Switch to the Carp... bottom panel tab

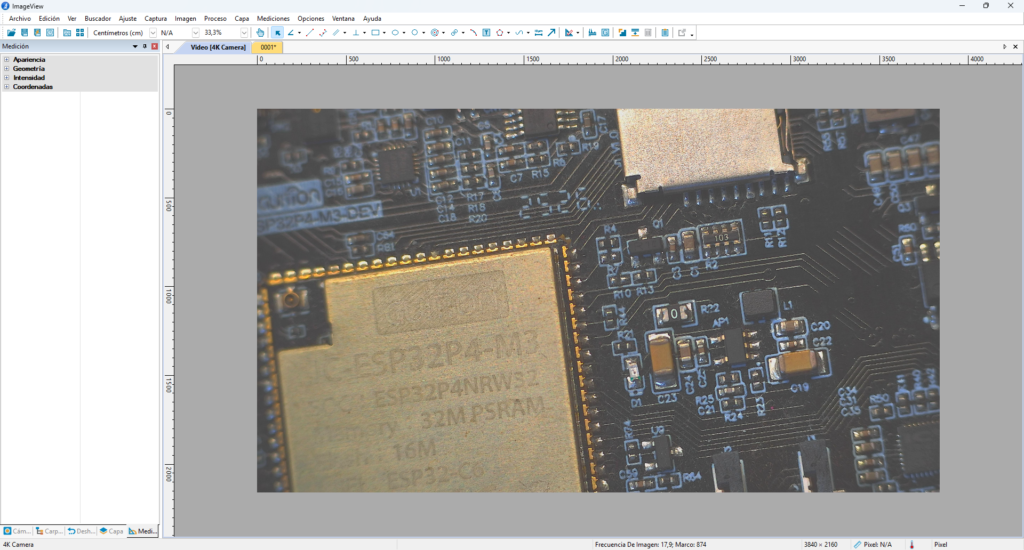(49, 531)
